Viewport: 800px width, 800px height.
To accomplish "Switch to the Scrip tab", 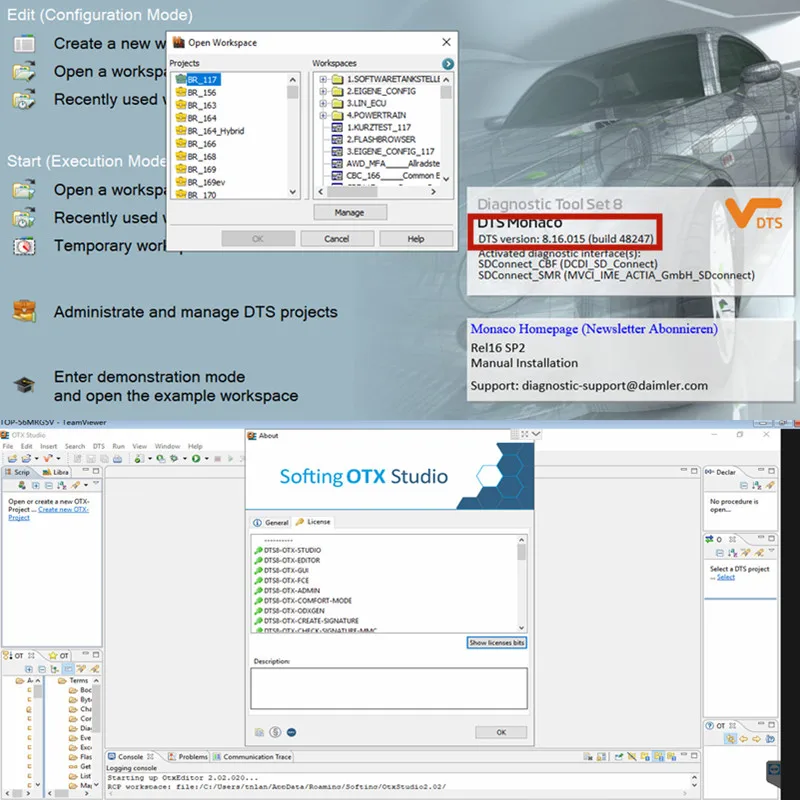I will (x=18, y=472).
